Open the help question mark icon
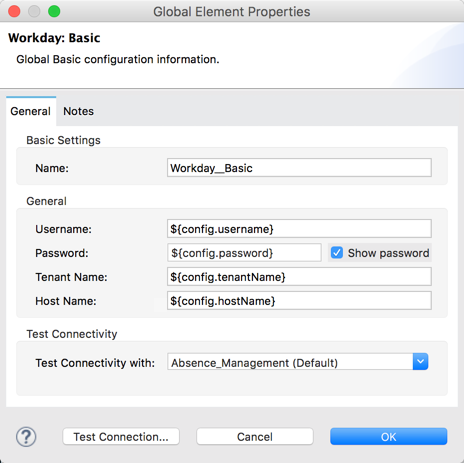The image size is (464, 463). pos(26,437)
